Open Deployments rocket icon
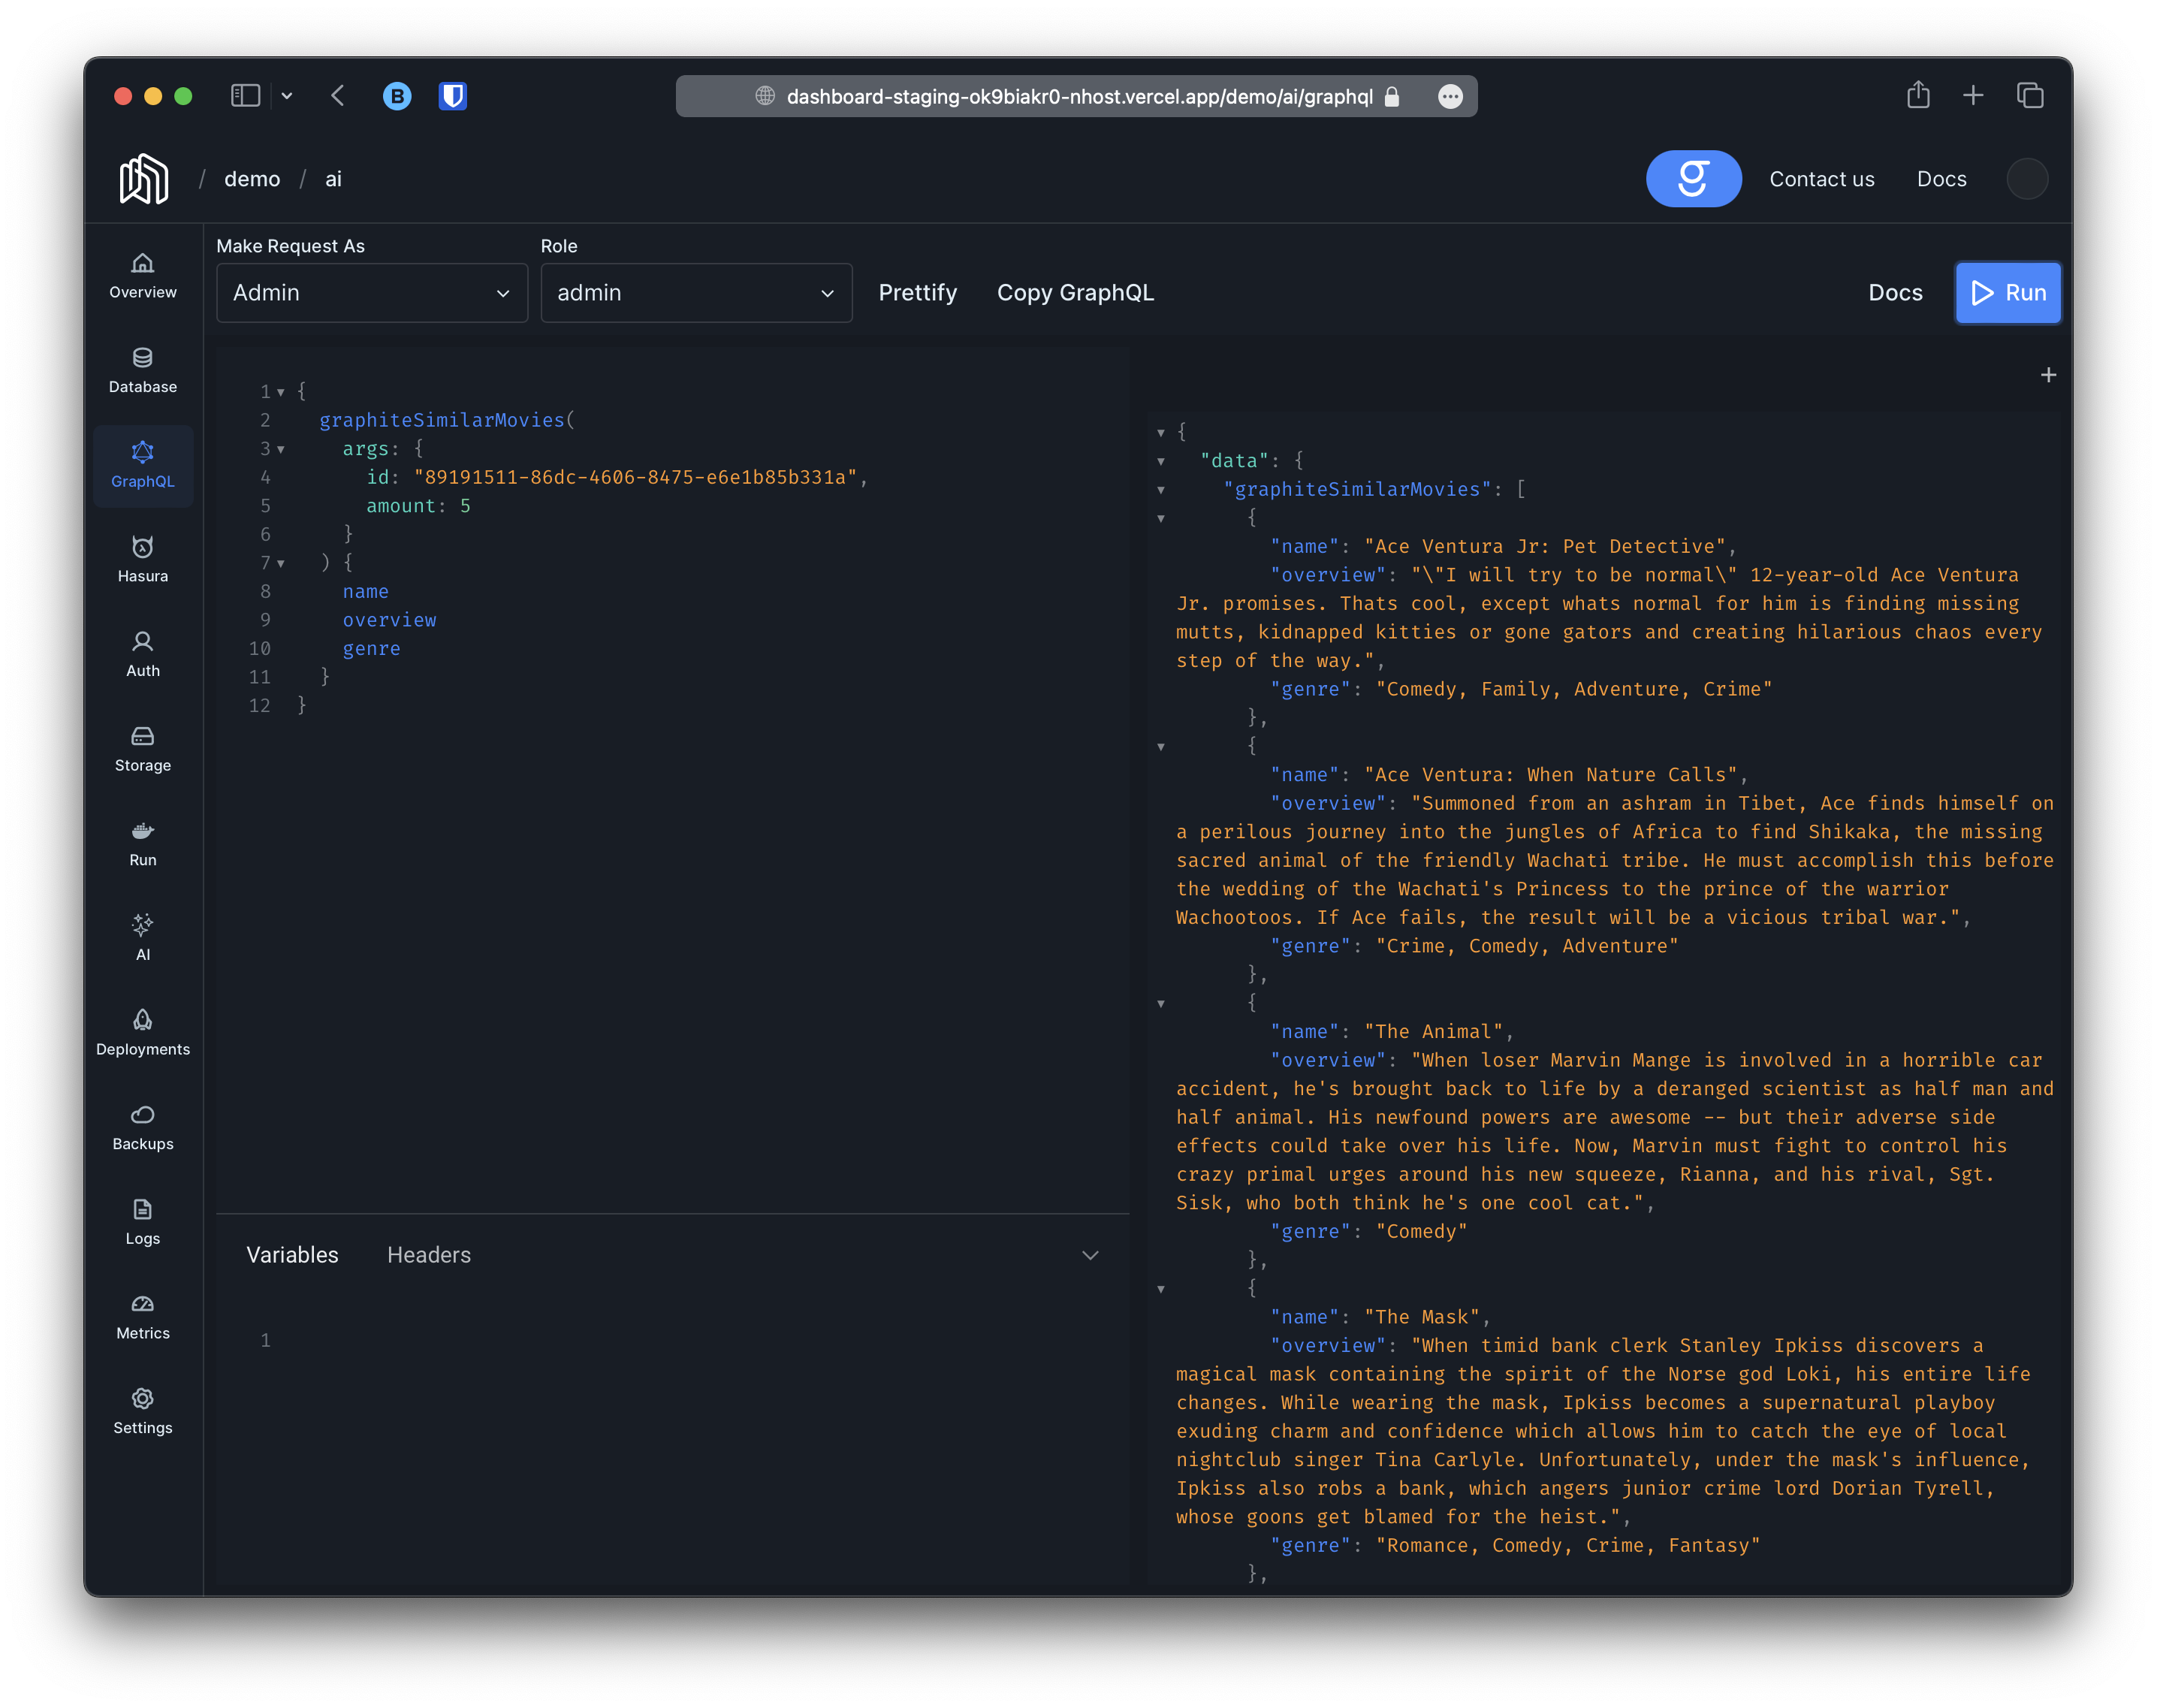Viewport: 2157px width, 1708px height. [143, 1032]
